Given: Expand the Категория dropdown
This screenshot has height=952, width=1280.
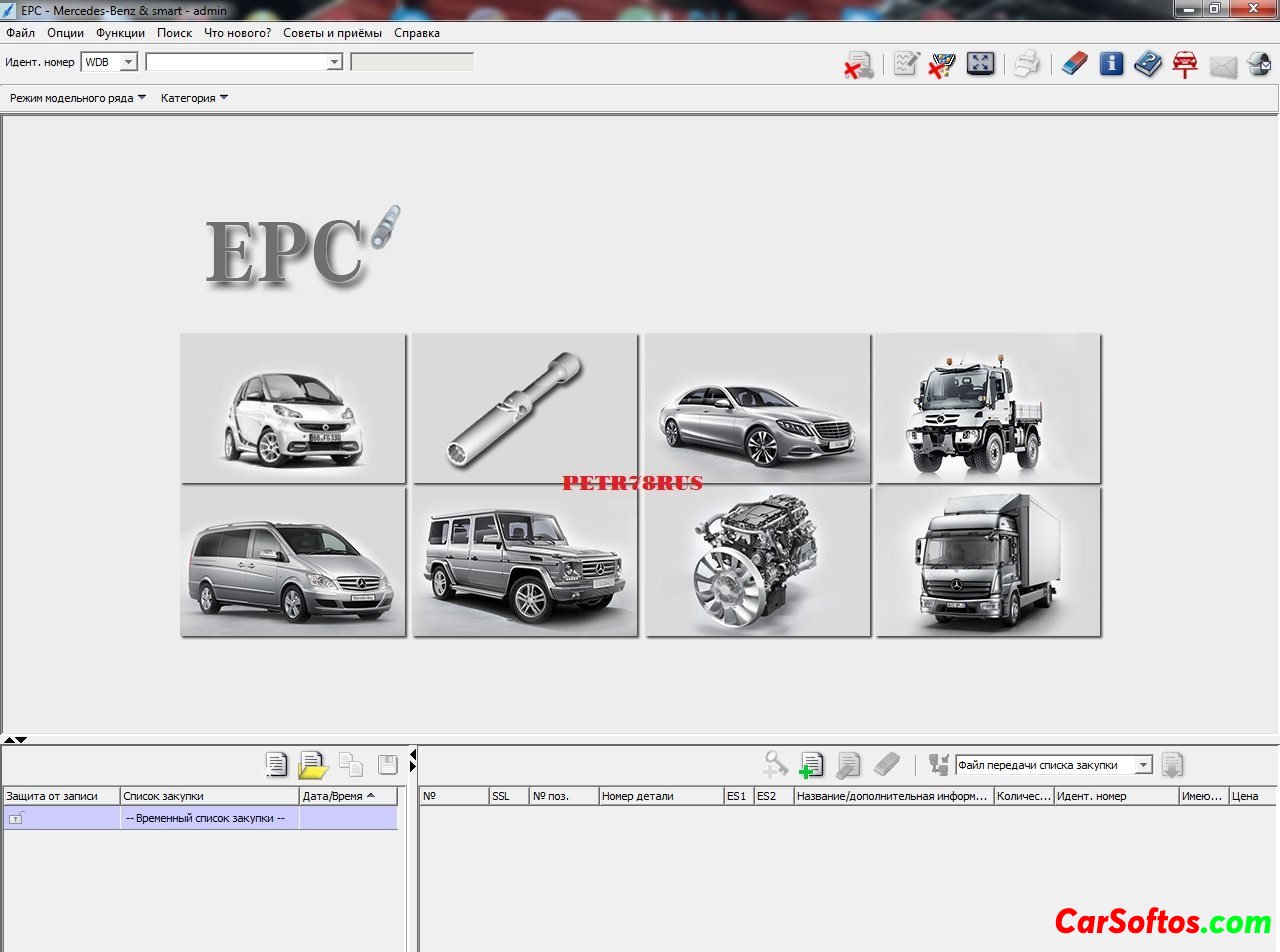Looking at the screenshot, I should pos(194,98).
